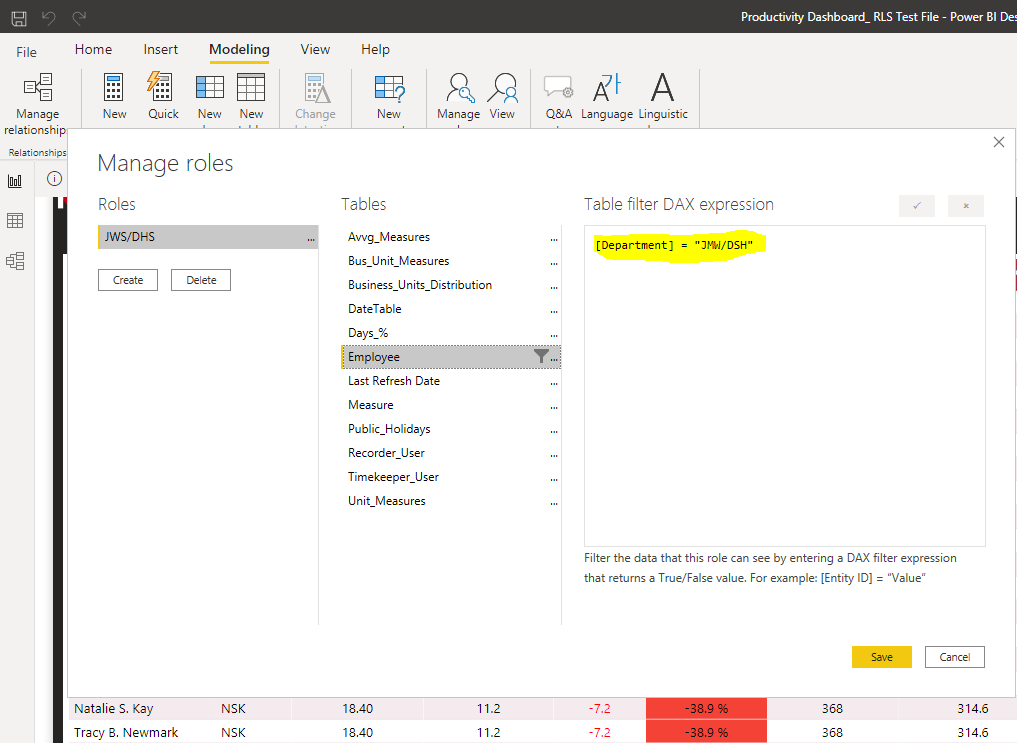The width and height of the screenshot is (1017, 743).
Task: Click the View as roles icon
Action: tap(502, 88)
